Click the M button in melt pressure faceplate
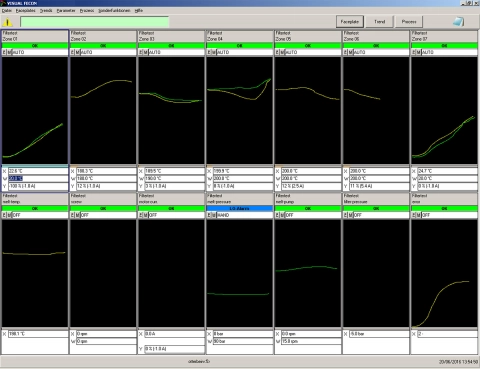This screenshot has height=369, width=480. [214, 215]
